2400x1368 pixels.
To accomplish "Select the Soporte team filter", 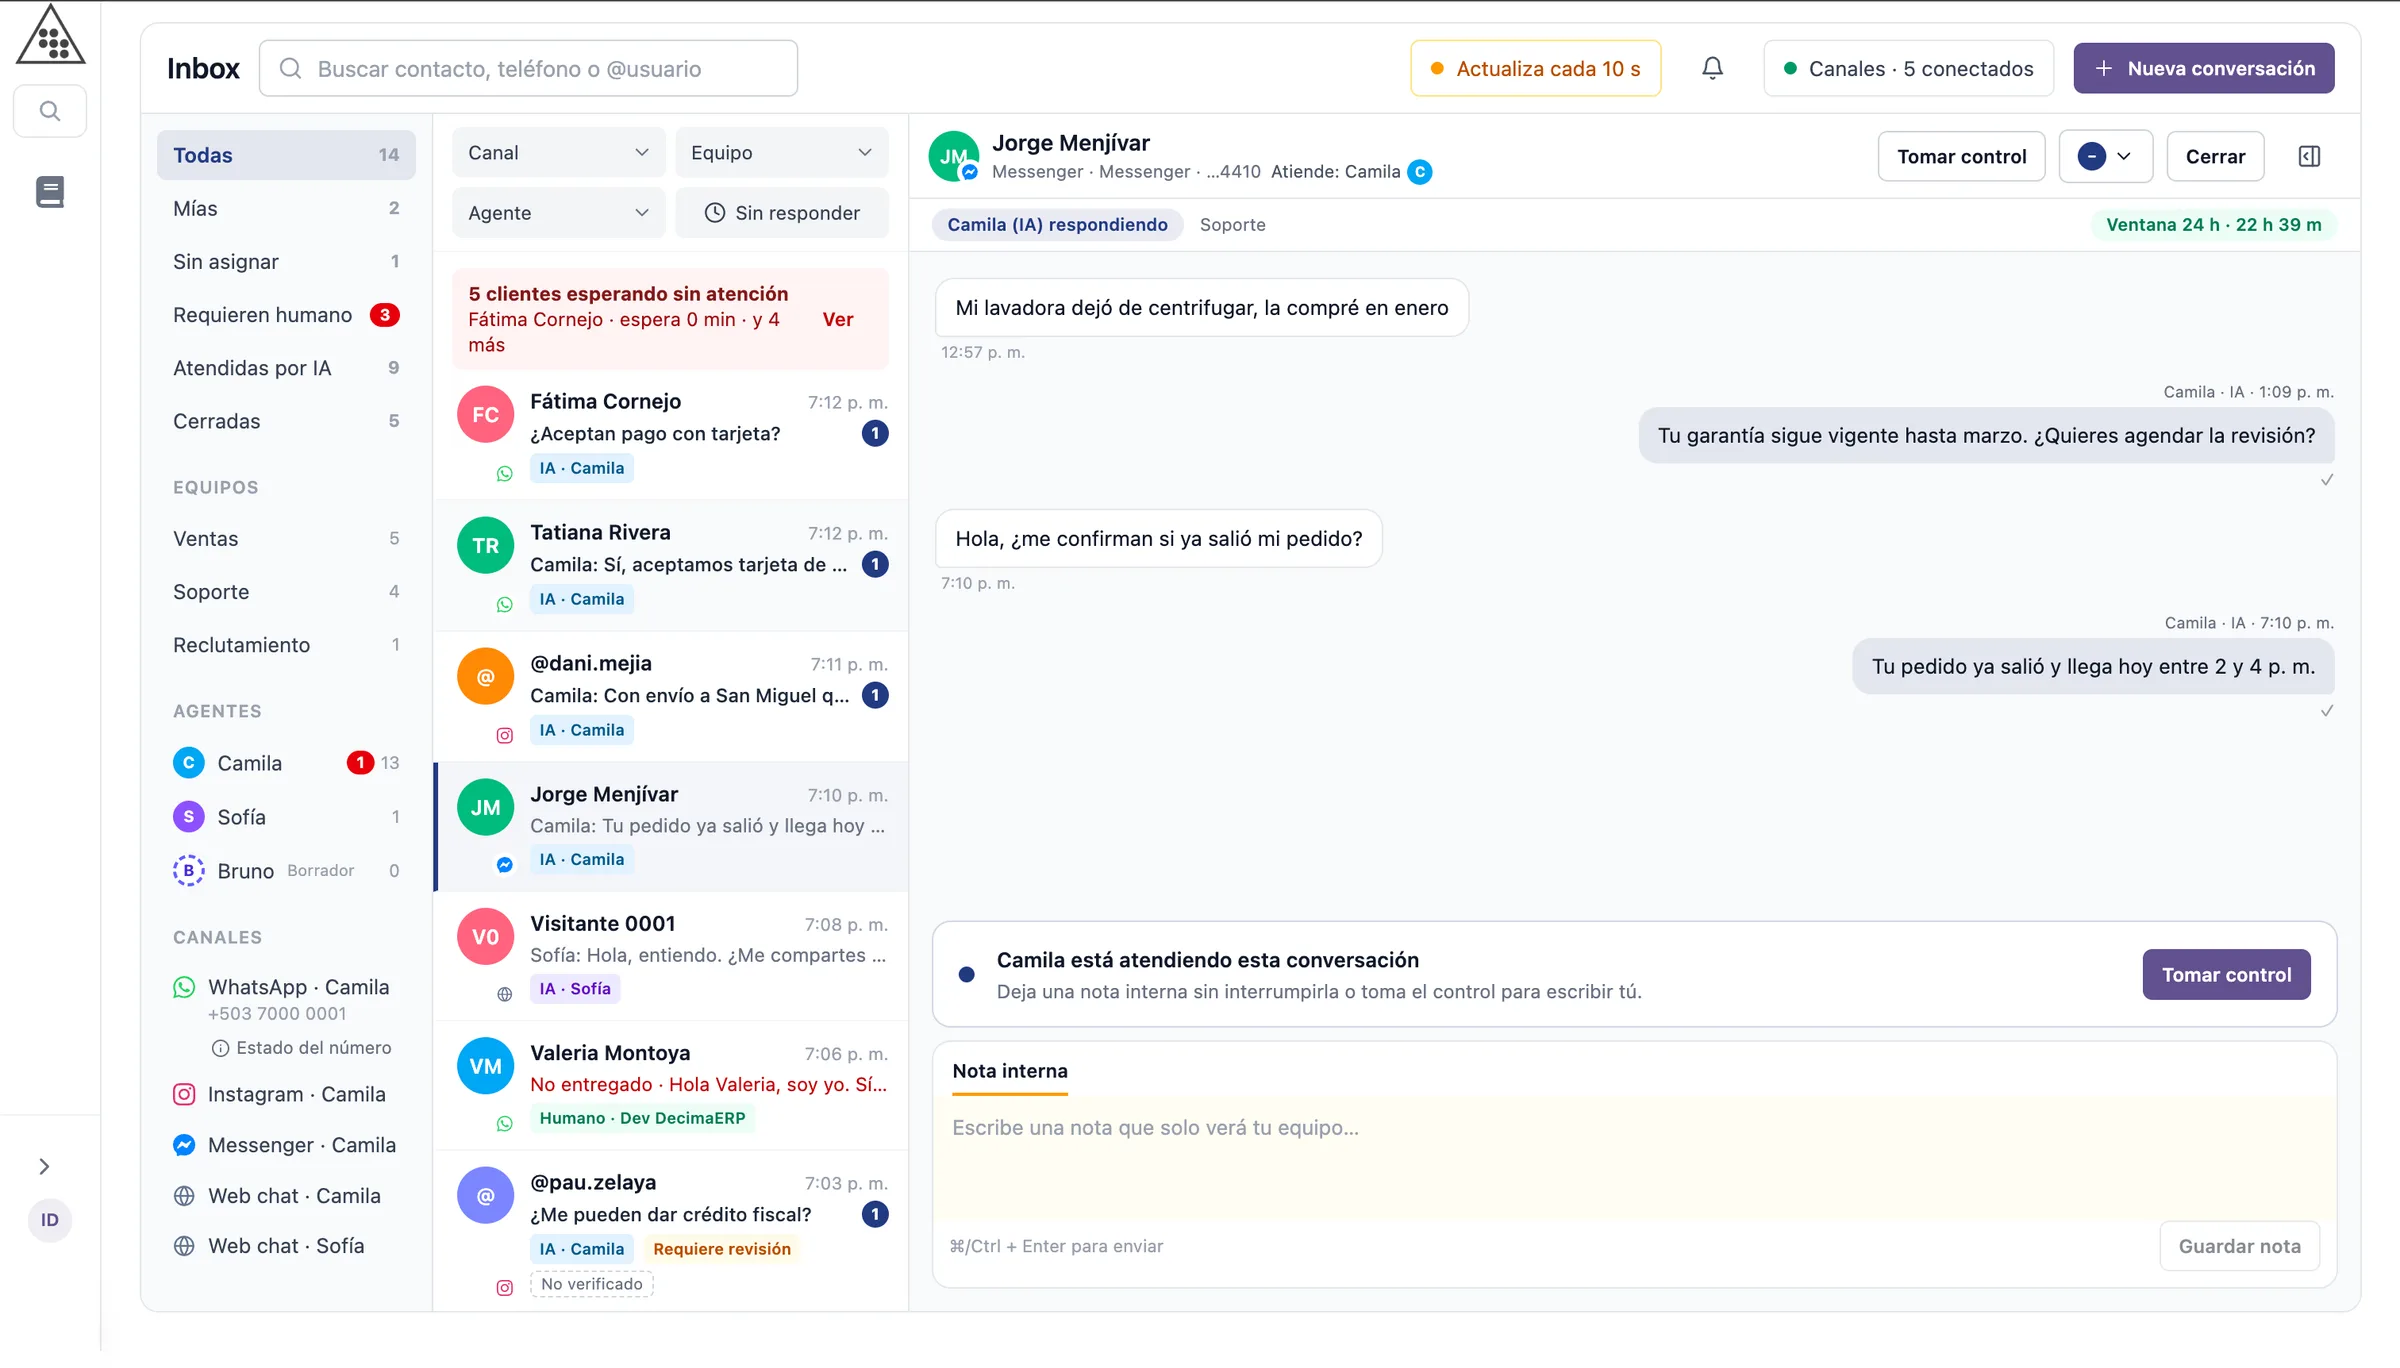I will pyautogui.click(x=286, y=592).
